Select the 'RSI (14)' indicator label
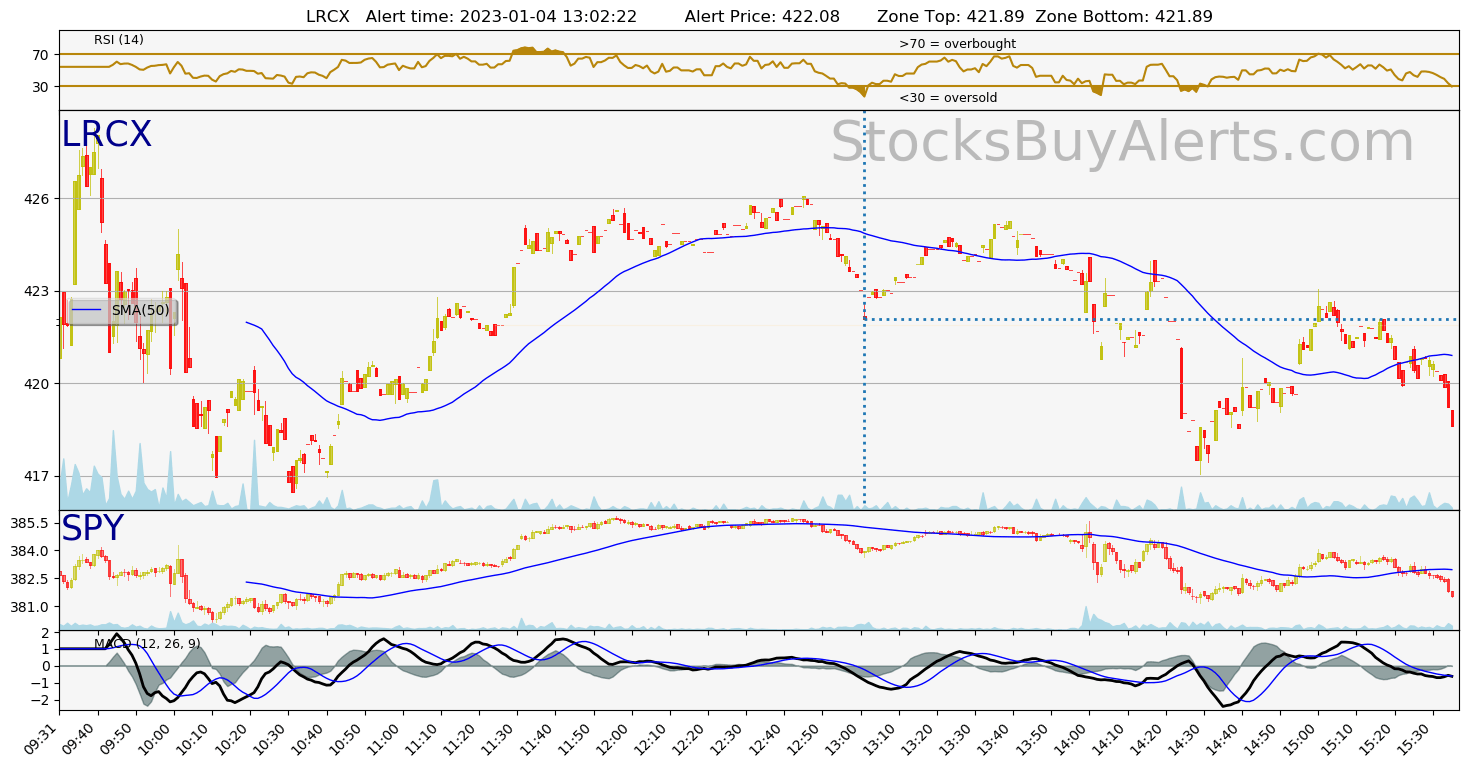This screenshot has height=768, width=1474. (119, 40)
